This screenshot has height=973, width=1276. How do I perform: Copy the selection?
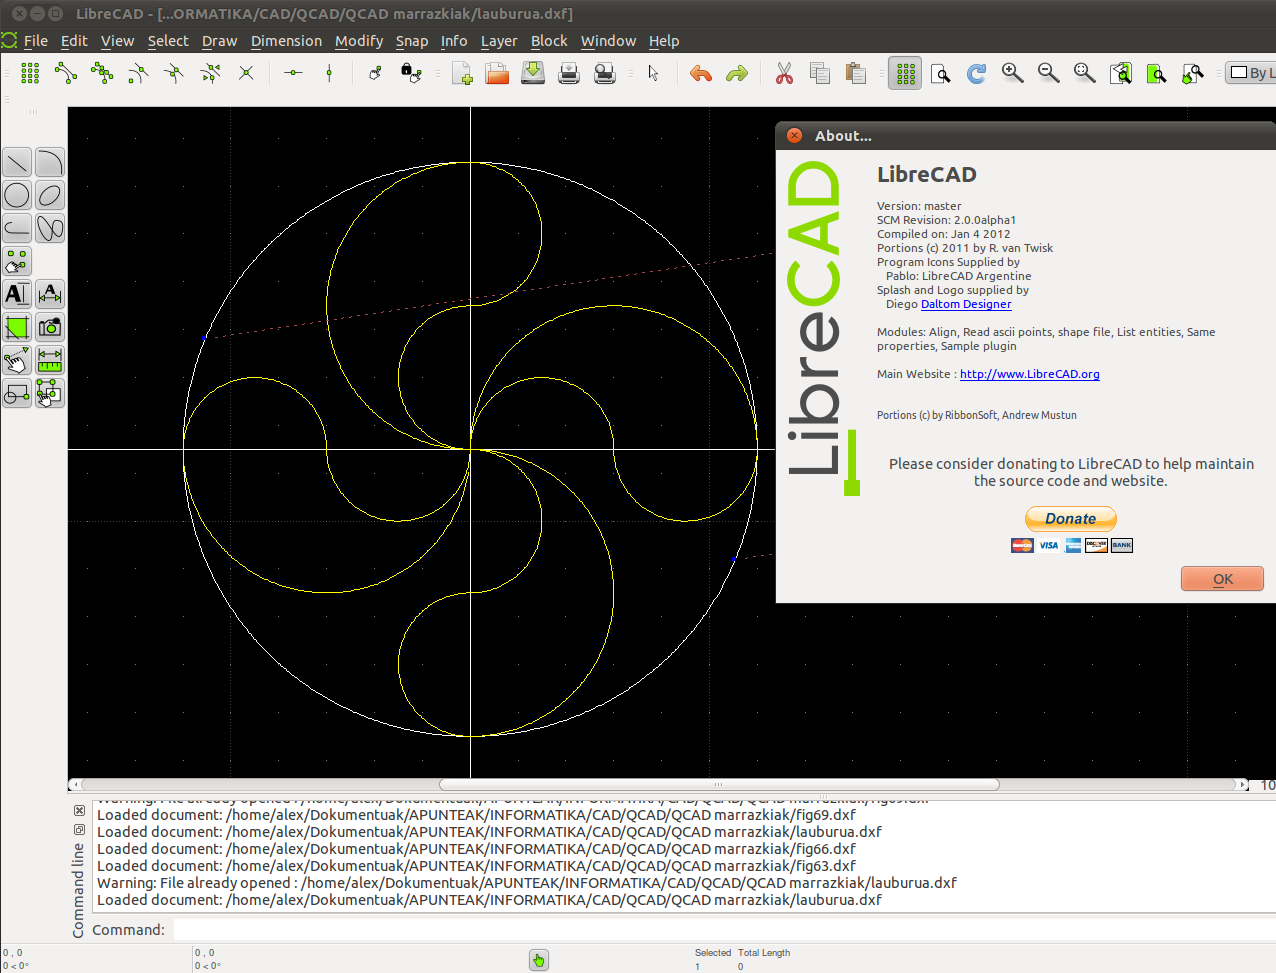pyautogui.click(x=820, y=73)
